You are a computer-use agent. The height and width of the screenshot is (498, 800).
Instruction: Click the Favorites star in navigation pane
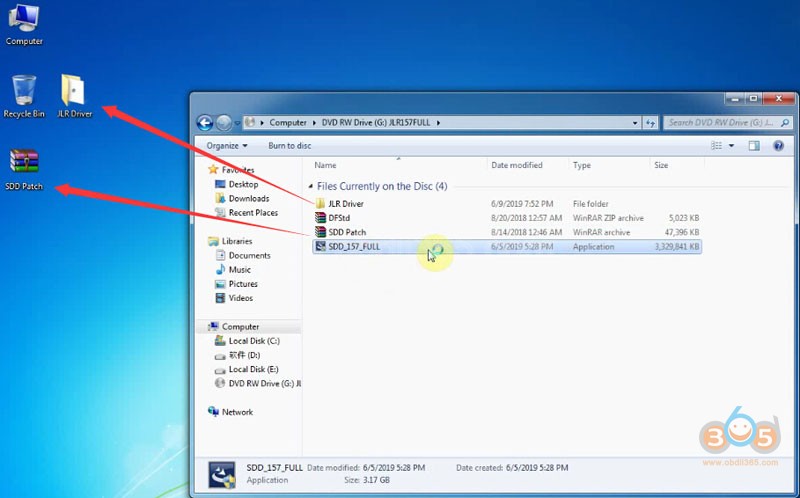click(213, 169)
